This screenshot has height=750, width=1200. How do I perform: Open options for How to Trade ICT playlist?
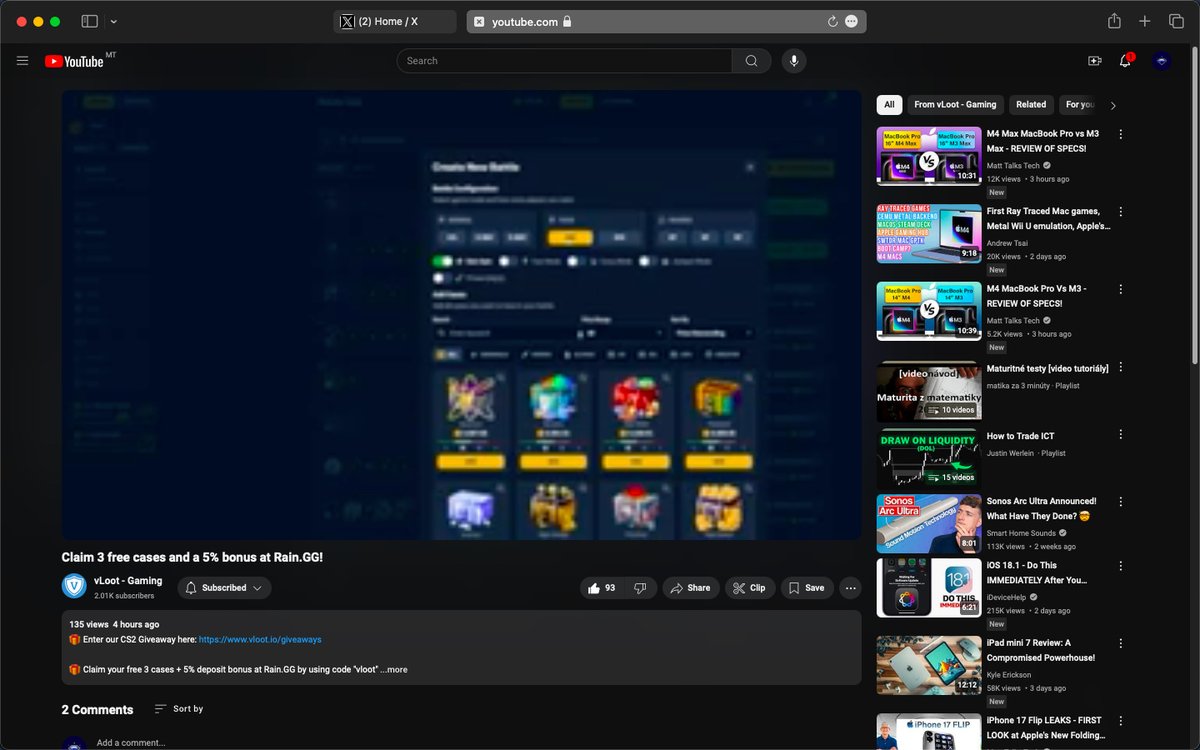click(x=1121, y=435)
